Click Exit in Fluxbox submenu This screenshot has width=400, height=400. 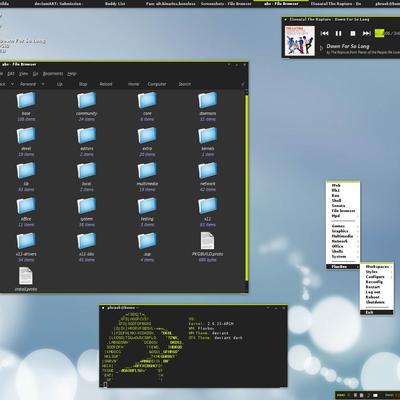click(377, 313)
